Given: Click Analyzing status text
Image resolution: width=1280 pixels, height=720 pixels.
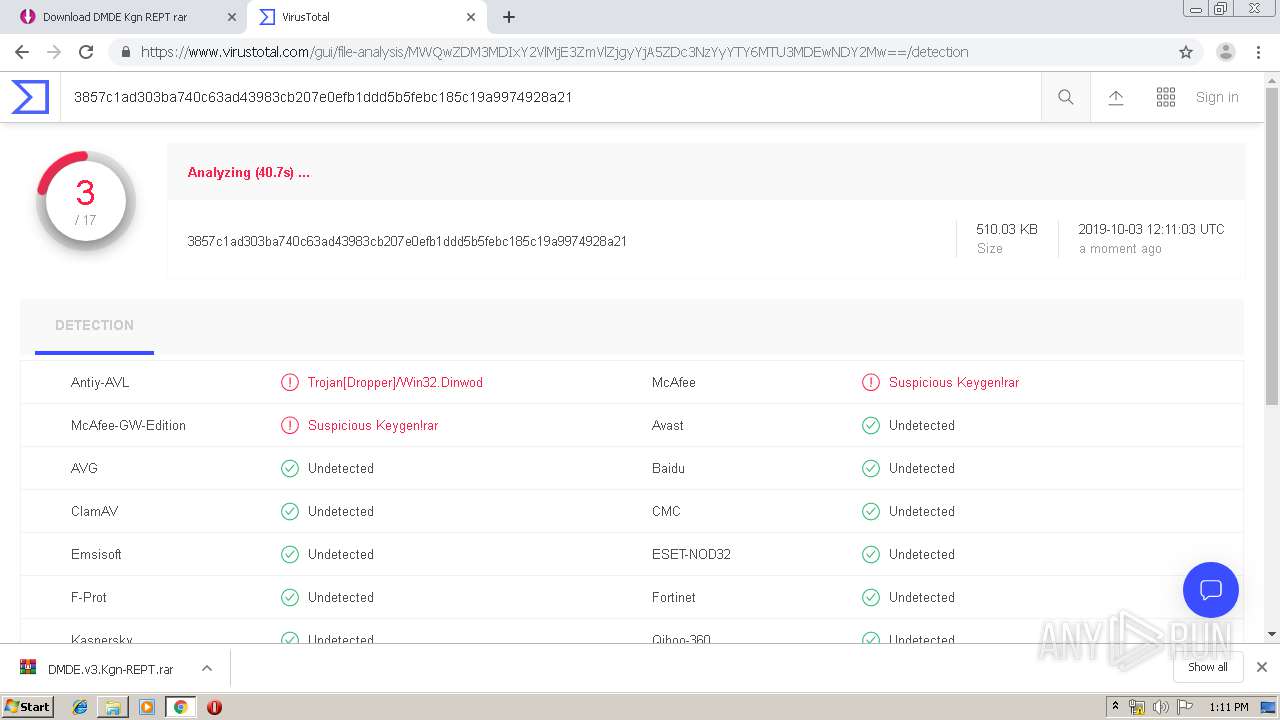Looking at the screenshot, I should (x=249, y=172).
